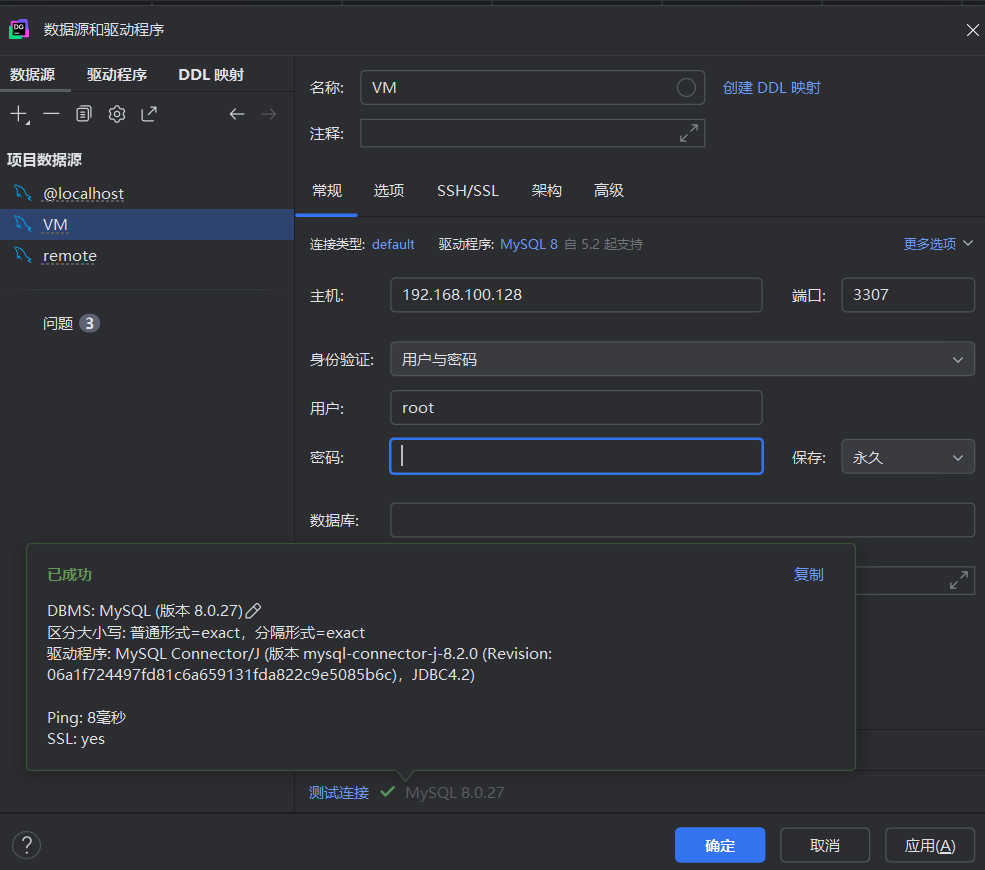Expand the 更多选项 menu
This screenshot has width=985, height=870.
(938, 244)
